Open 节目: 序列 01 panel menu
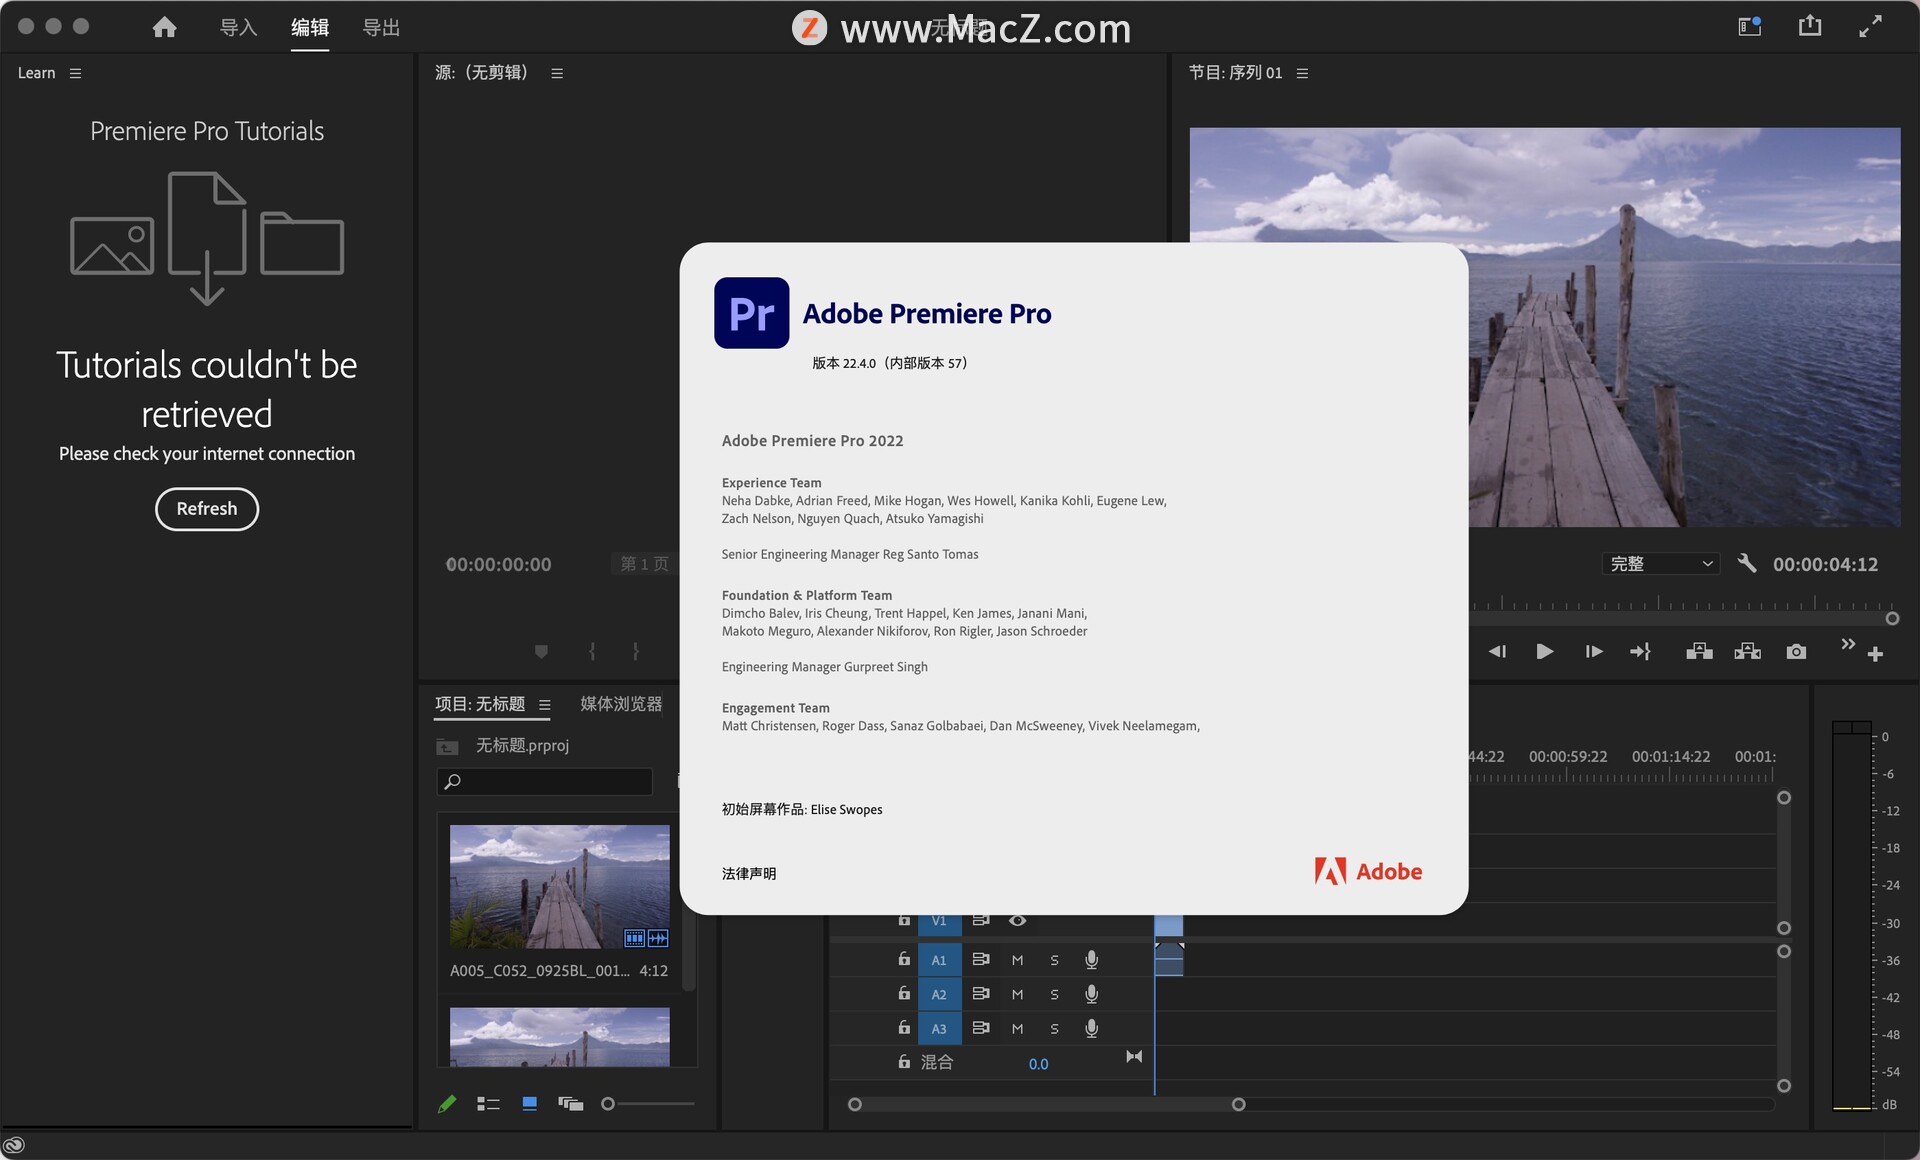 pos(1312,71)
